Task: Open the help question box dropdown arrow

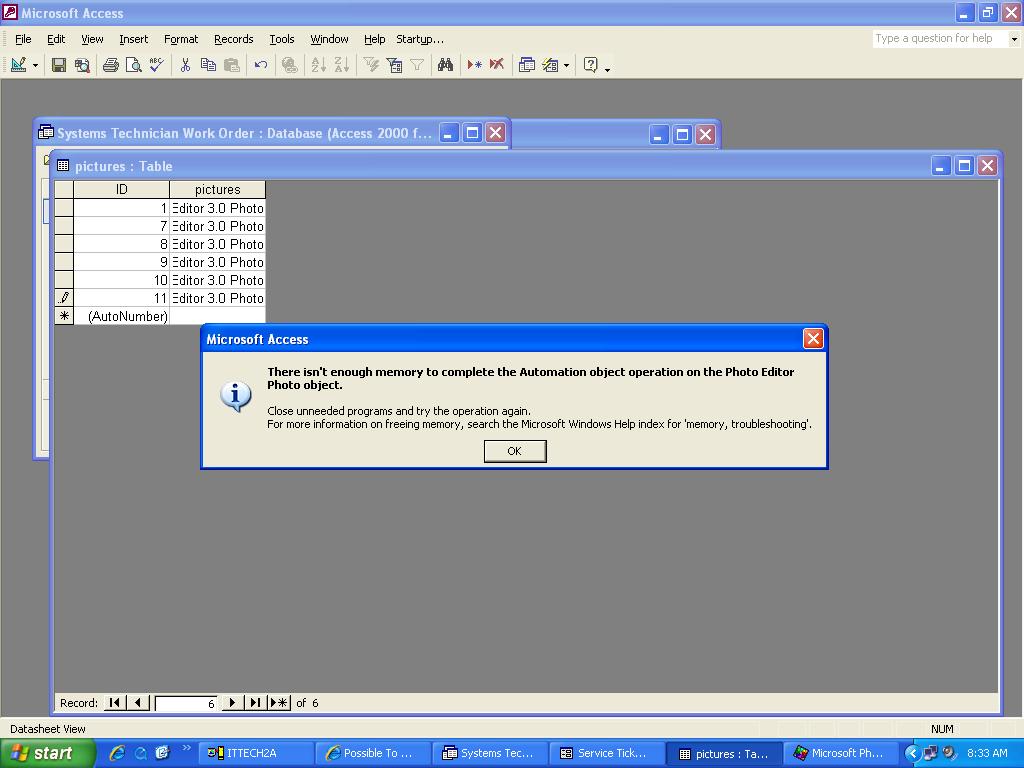Action: (1014, 39)
